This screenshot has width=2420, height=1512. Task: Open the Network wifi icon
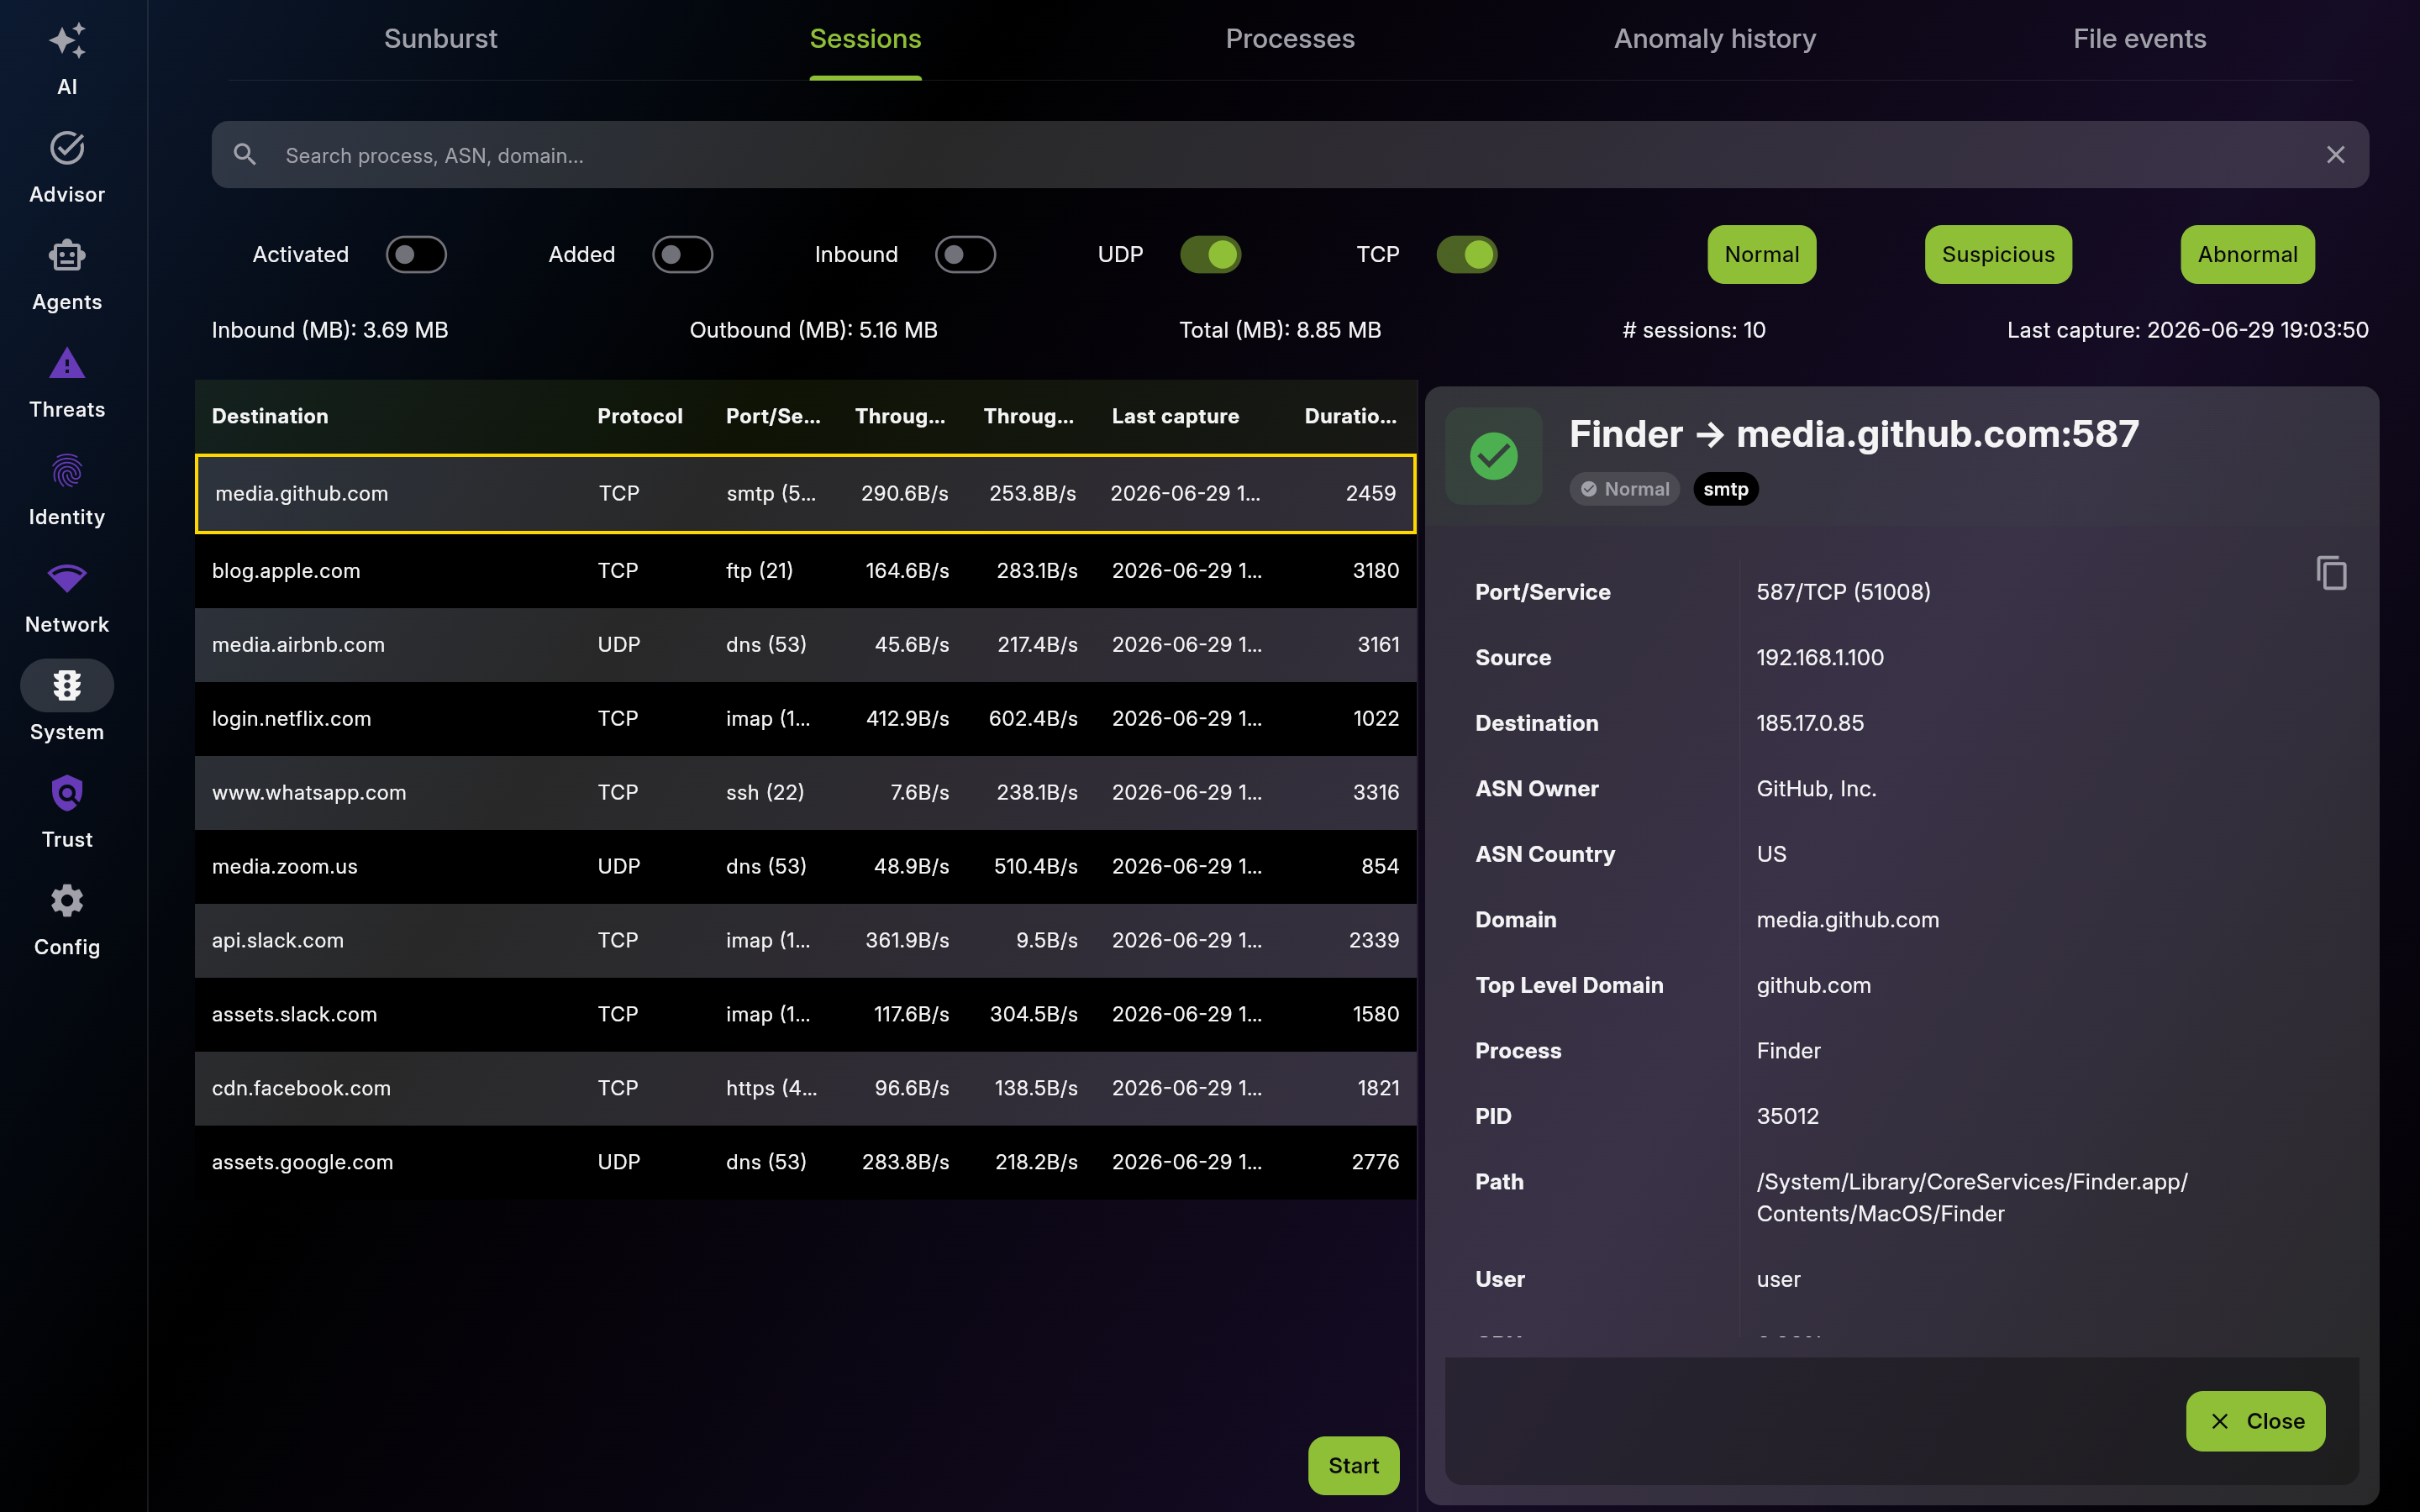(67, 578)
